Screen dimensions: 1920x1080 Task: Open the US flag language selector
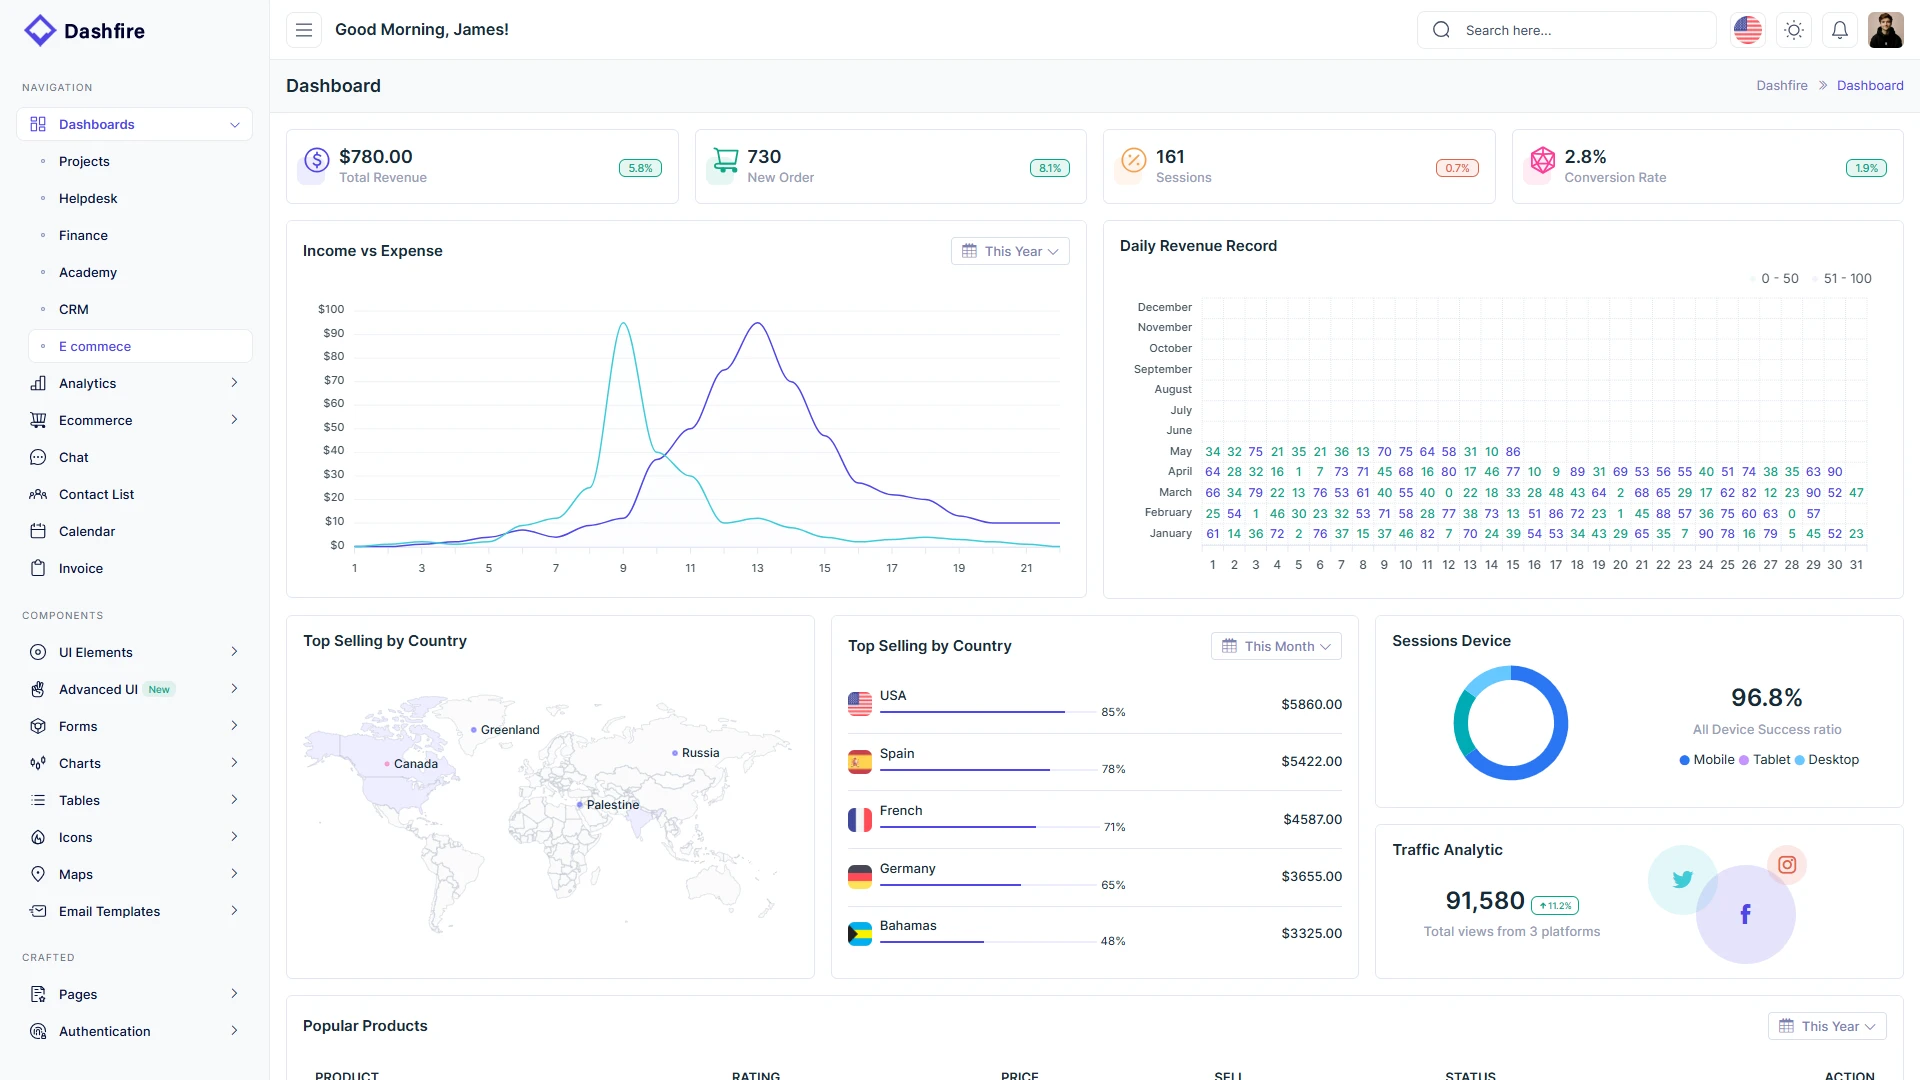coord(1748,30)
